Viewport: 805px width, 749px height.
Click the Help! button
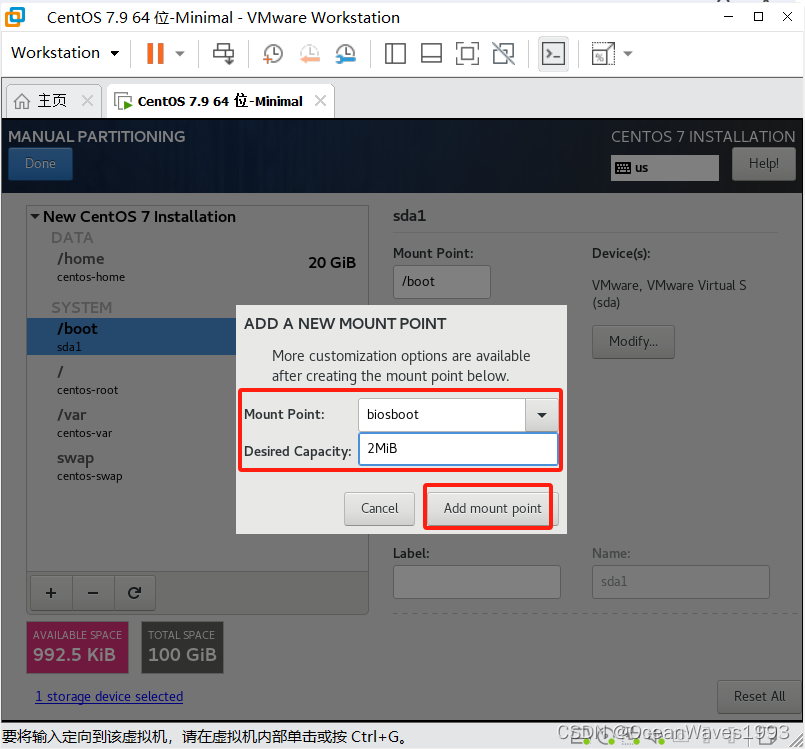763,164
